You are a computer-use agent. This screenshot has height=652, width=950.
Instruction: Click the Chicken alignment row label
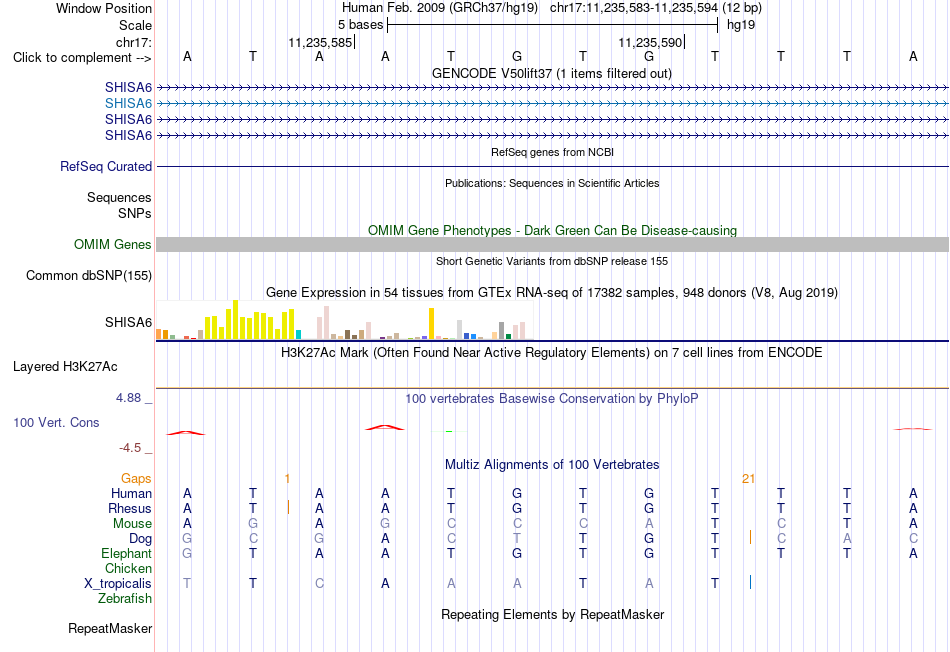128,568
